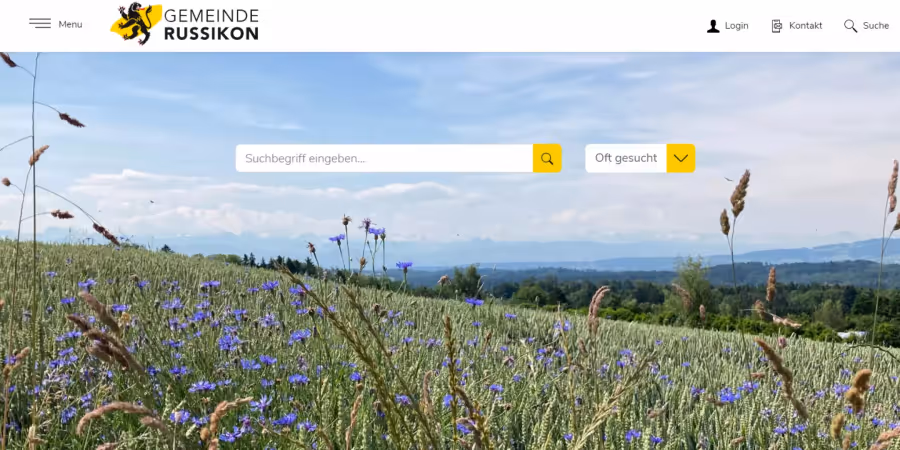
Task: Click the Oft gesucht label text
Action: (x=626, y=158)
